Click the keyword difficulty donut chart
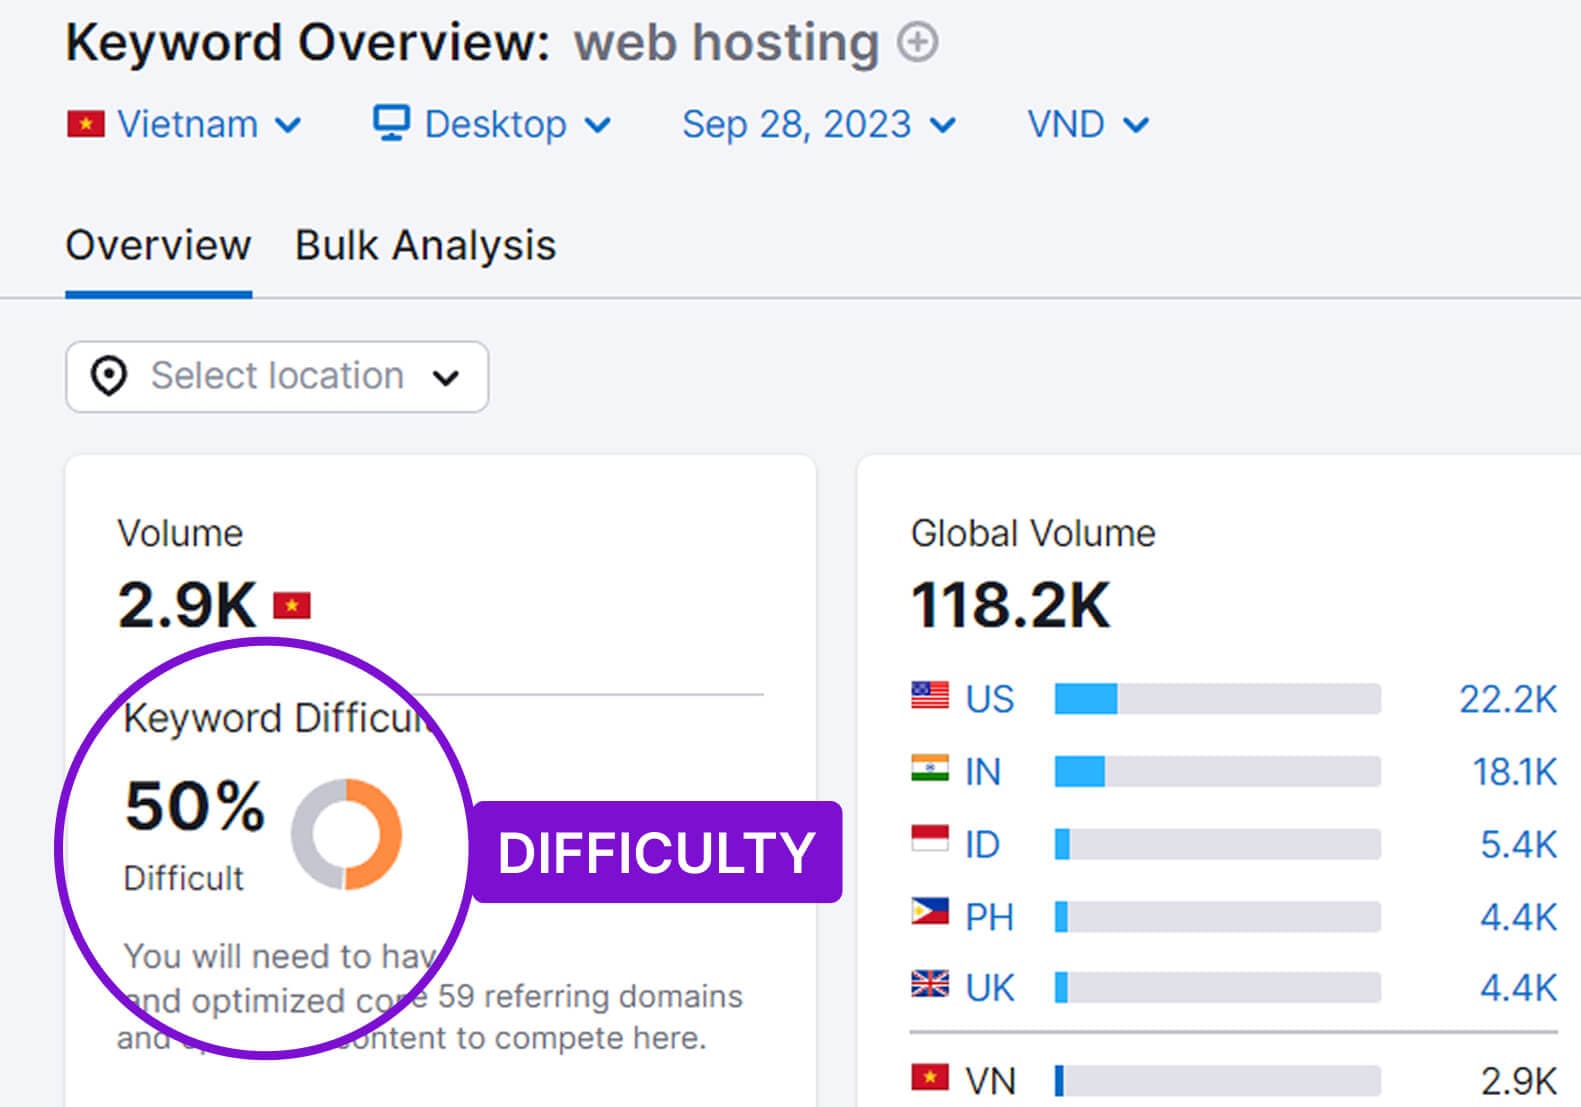This screenshot has width=1581, height=1107. click(x=346, y=834)
